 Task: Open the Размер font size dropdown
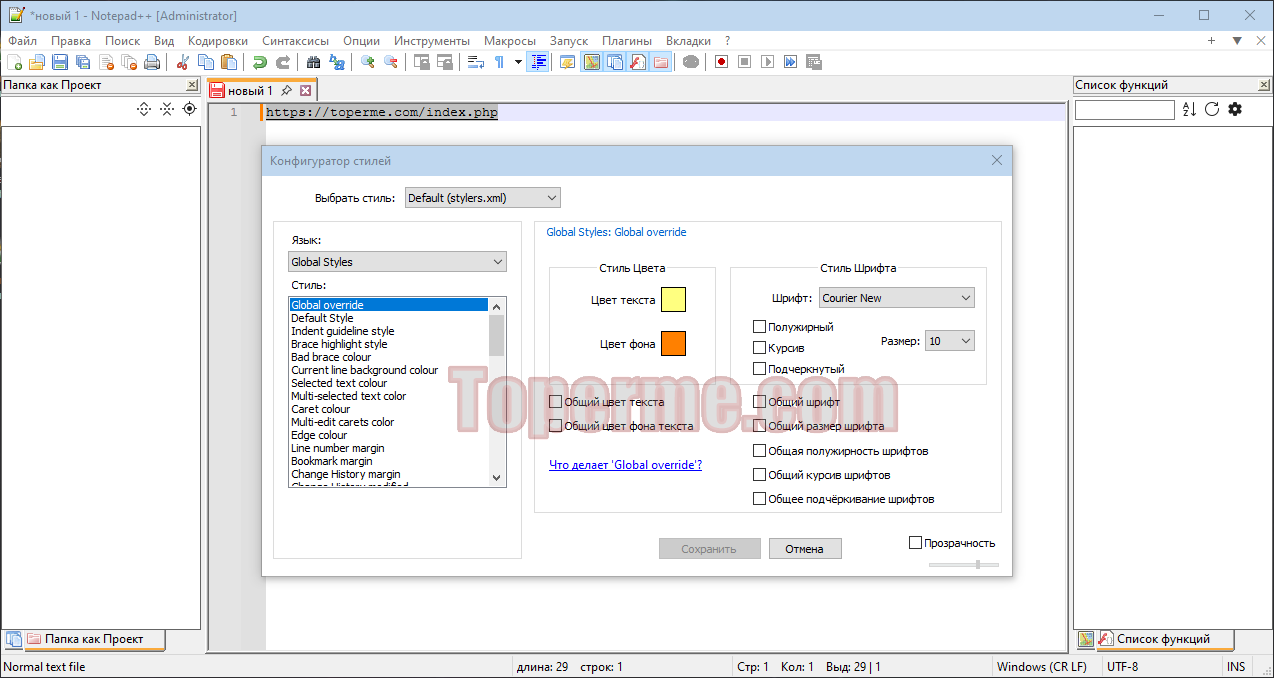click(x=950, y=341)
